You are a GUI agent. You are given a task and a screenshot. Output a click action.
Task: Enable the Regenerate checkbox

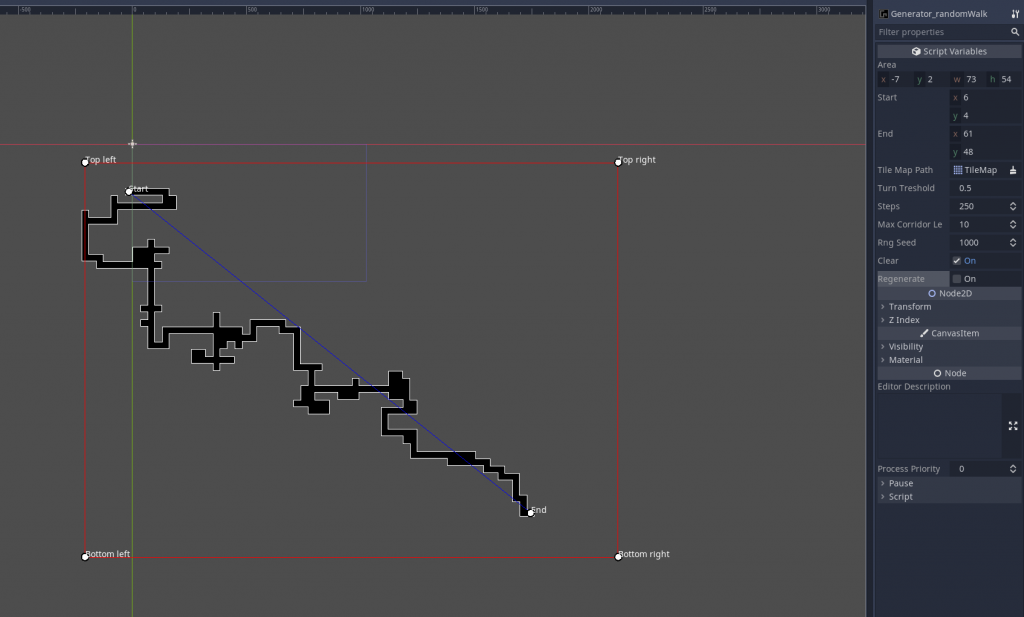[x=956, y=279]
